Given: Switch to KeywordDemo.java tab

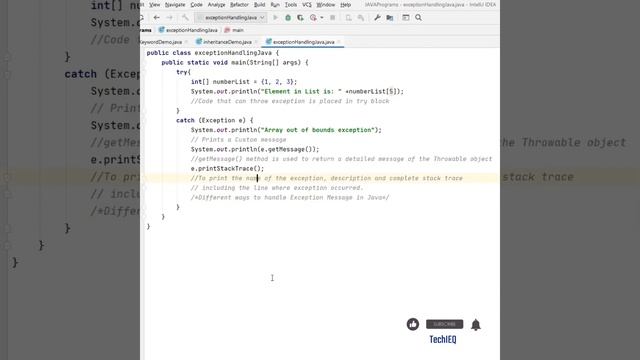Looking at the screenshot, I should click(162, 42).
